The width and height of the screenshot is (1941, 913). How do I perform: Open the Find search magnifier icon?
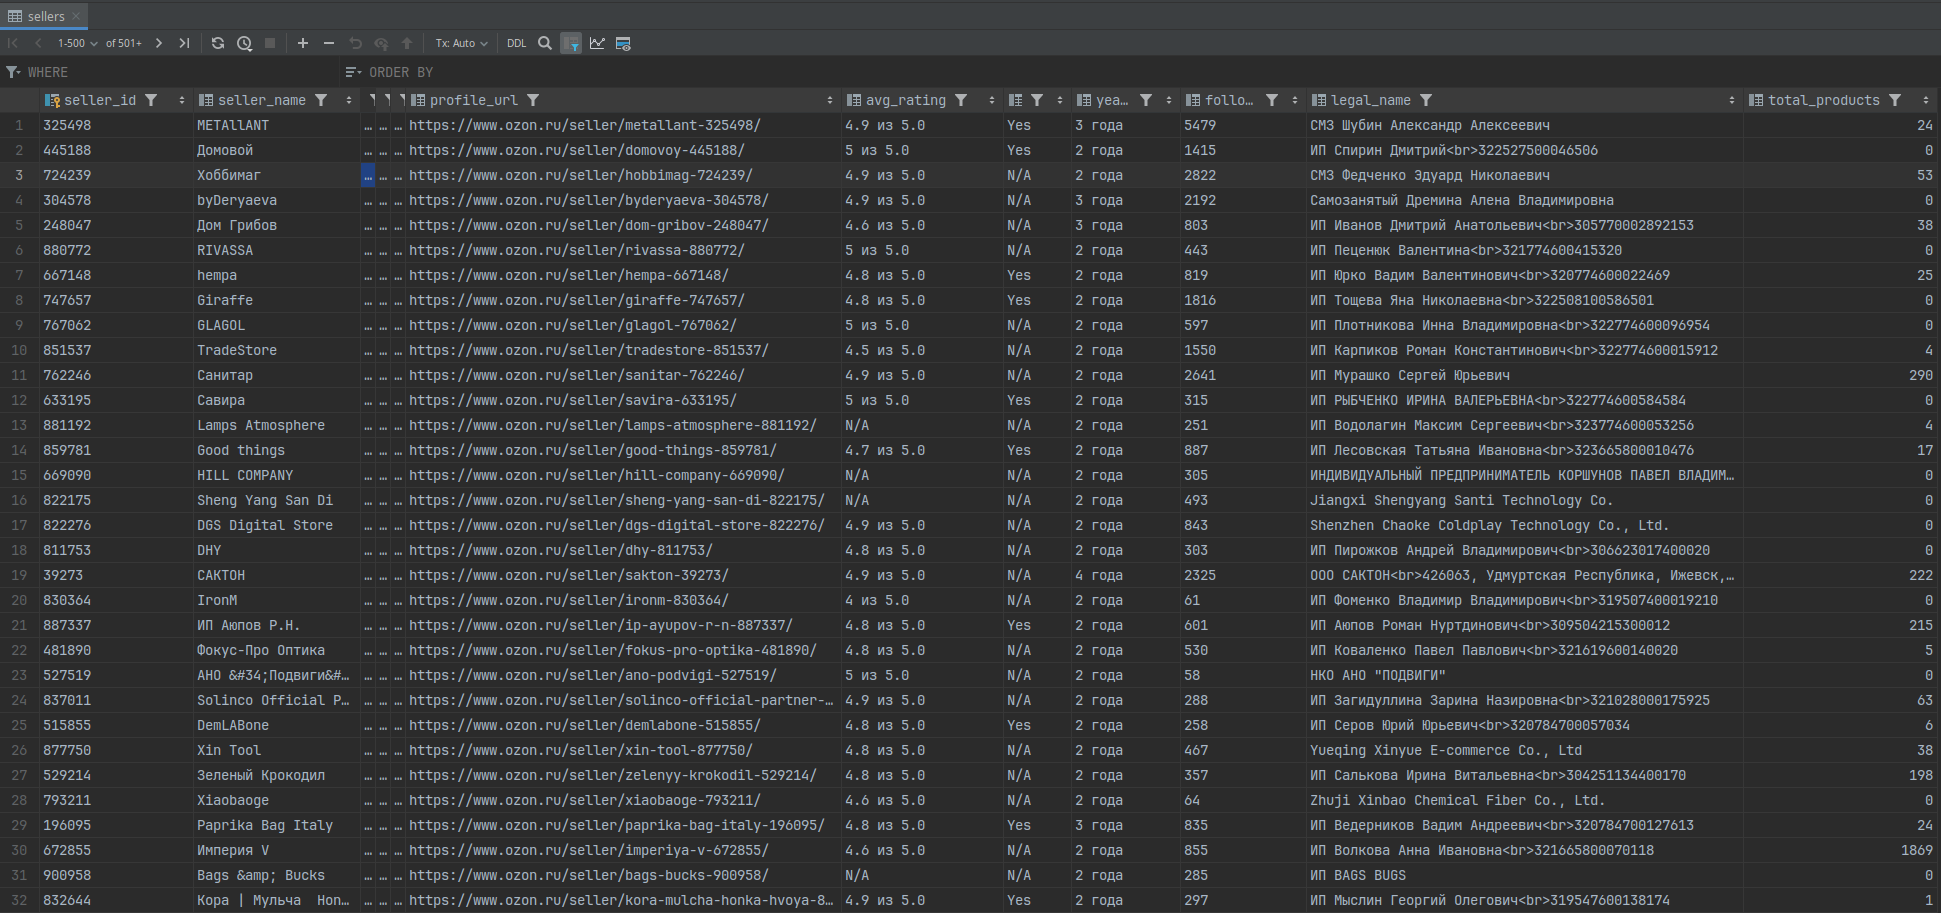point(545,43)
